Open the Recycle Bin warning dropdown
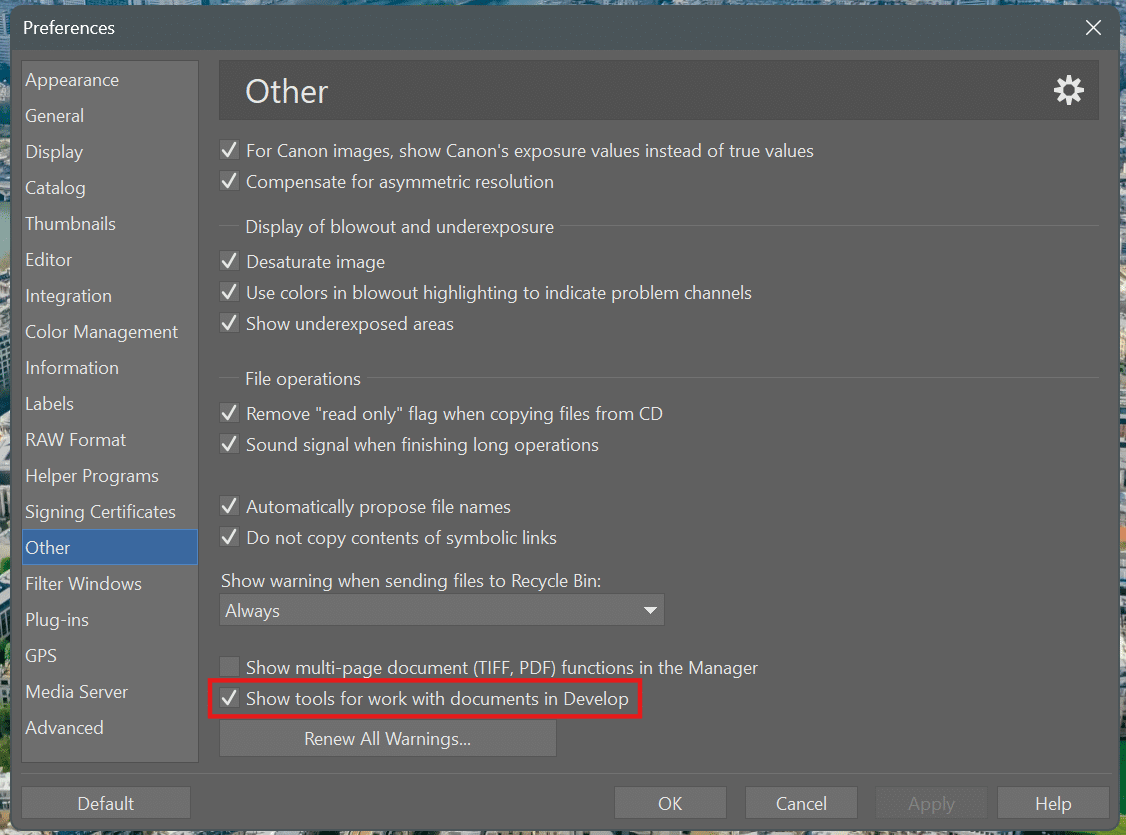This screenshot has width=1126, height=835. (442, 610)
